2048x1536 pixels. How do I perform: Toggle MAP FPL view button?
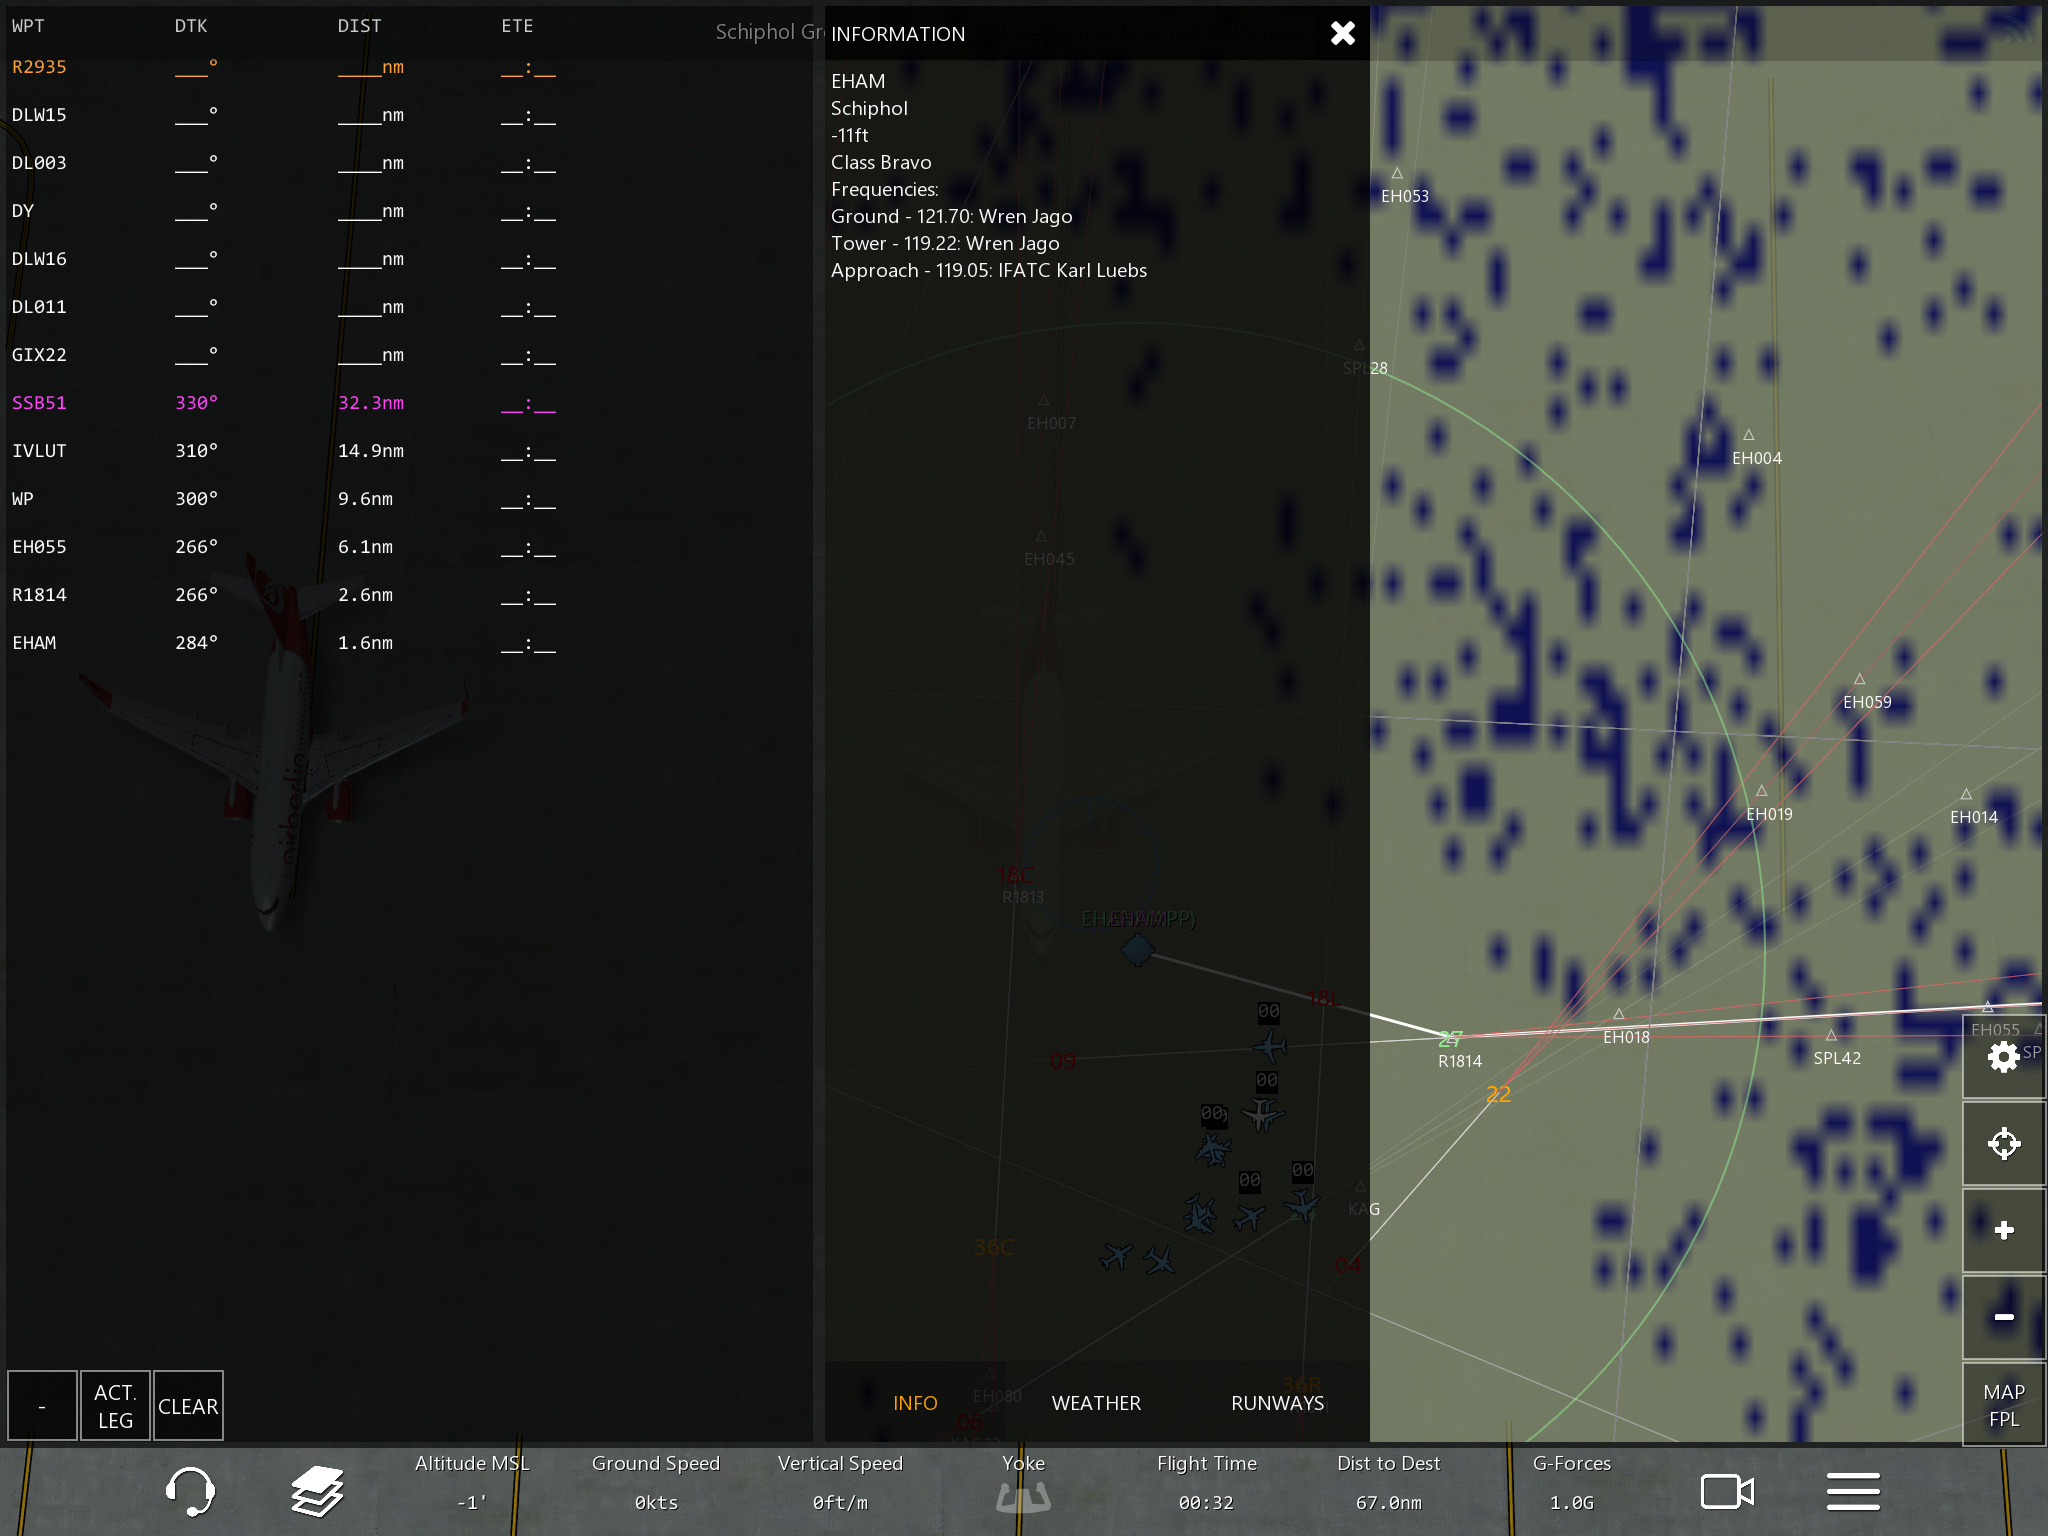2003,1405
